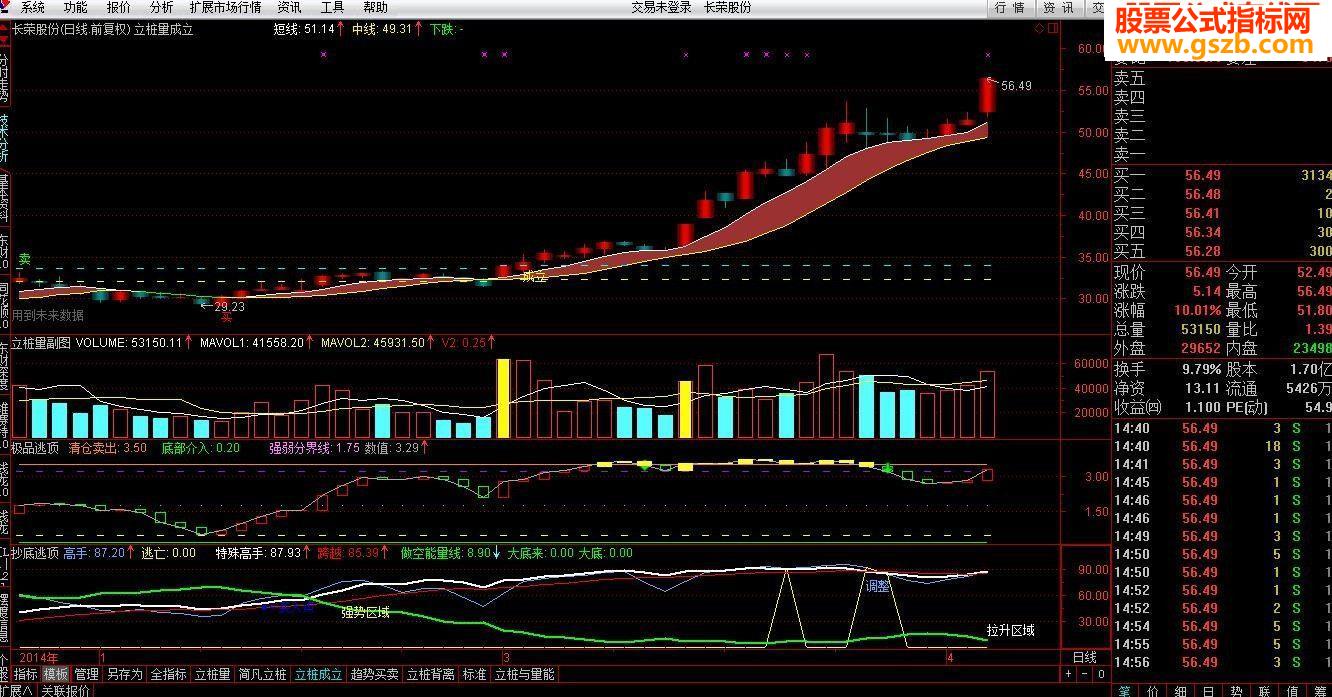
Task: Open the 功能 menu
Action: pos(76,7)
